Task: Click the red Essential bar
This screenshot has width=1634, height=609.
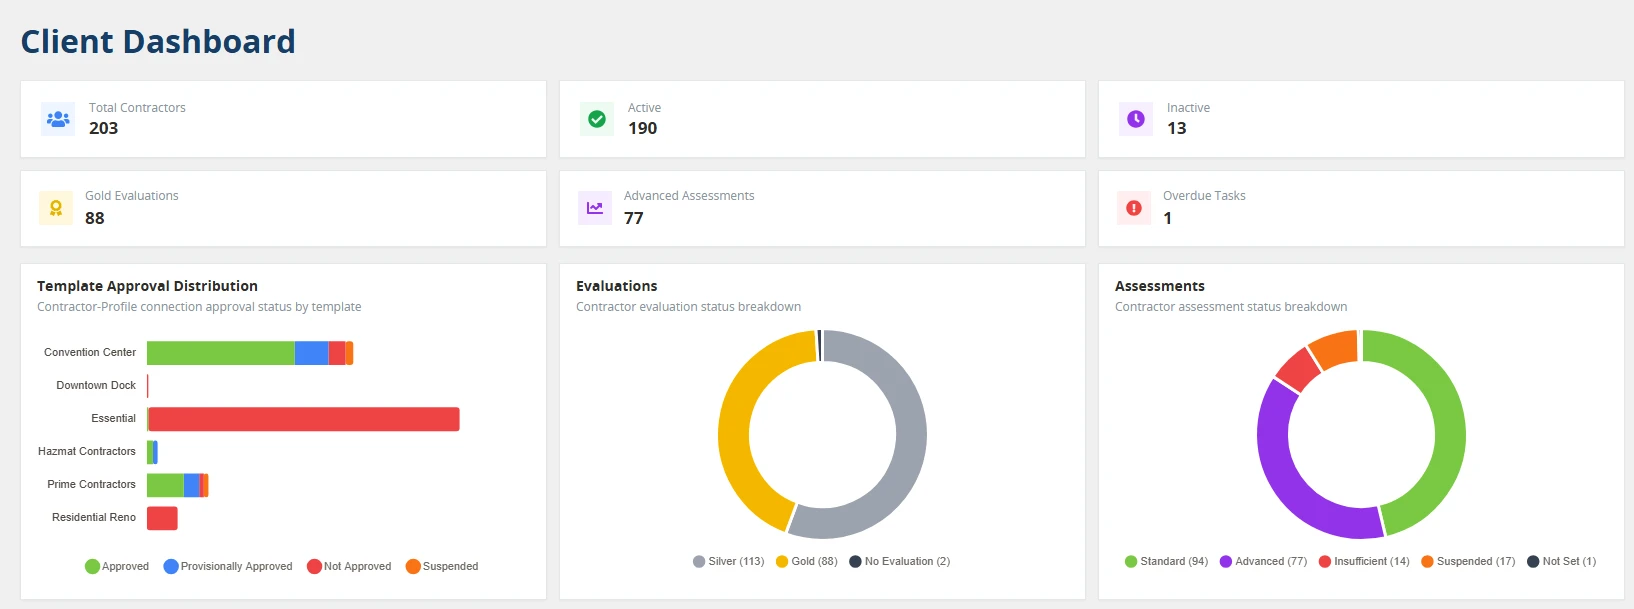Action: (304, 419)
